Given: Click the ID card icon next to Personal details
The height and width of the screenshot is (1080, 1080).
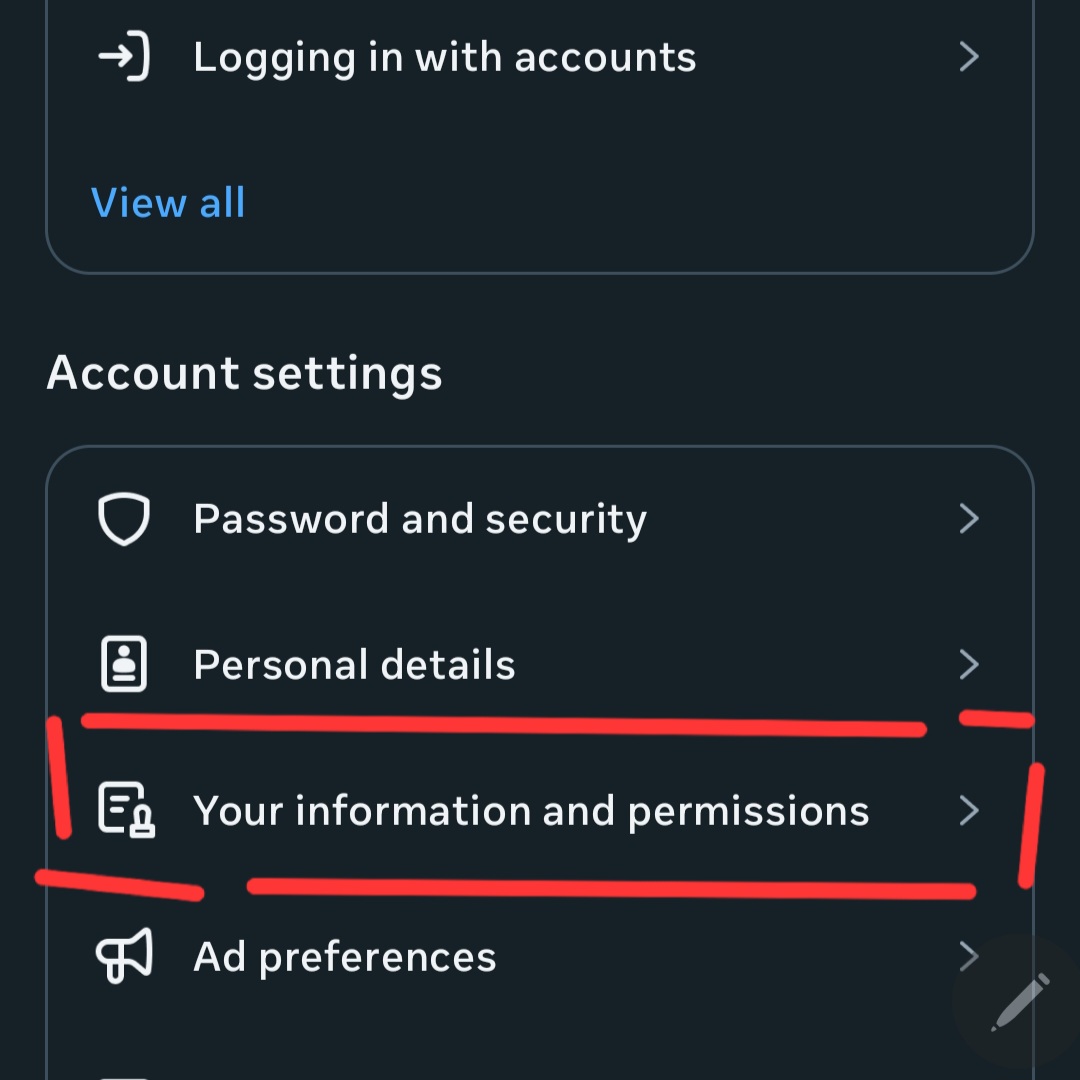Looking at the screenshot, I should [123, 663].
